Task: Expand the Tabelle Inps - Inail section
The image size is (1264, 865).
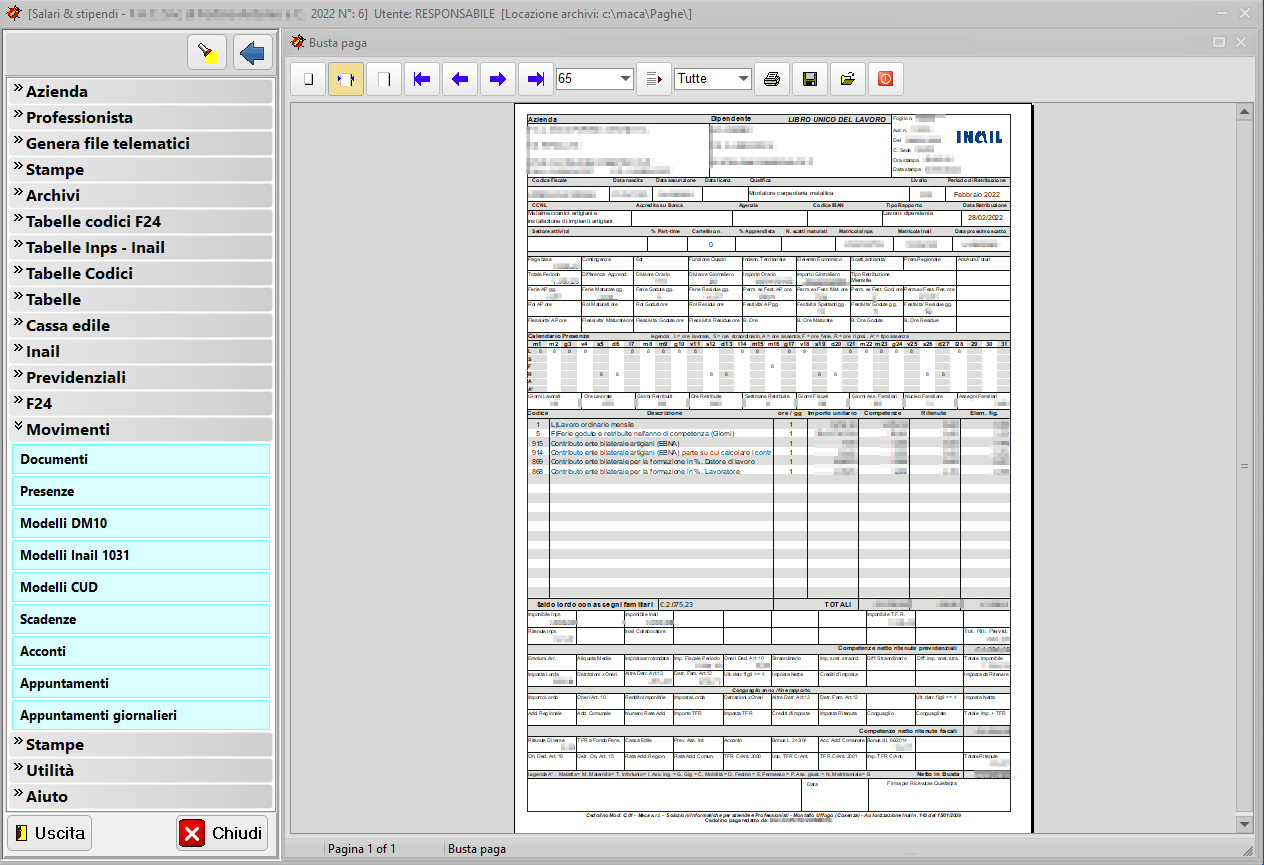Action: click(141, 247)
